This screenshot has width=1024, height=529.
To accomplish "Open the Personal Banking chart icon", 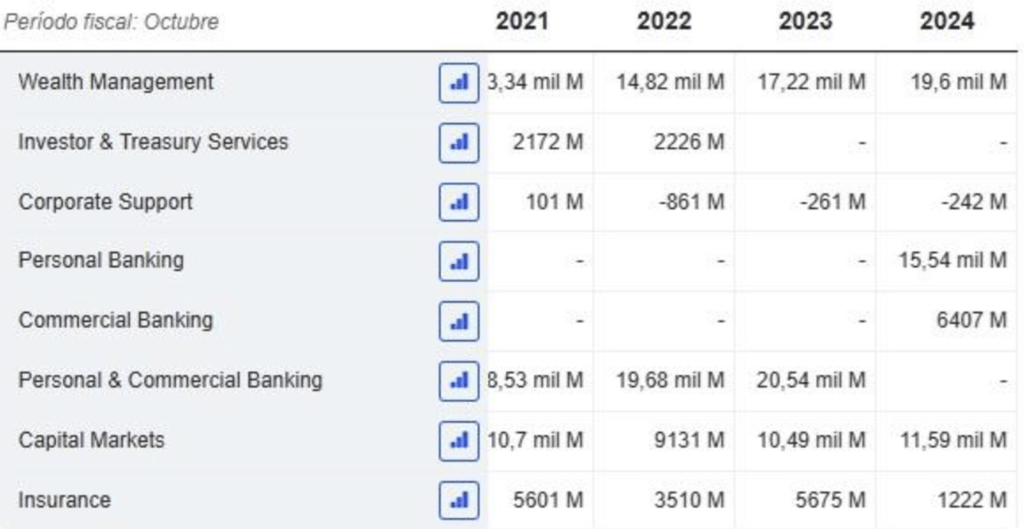I will [460, 261].
